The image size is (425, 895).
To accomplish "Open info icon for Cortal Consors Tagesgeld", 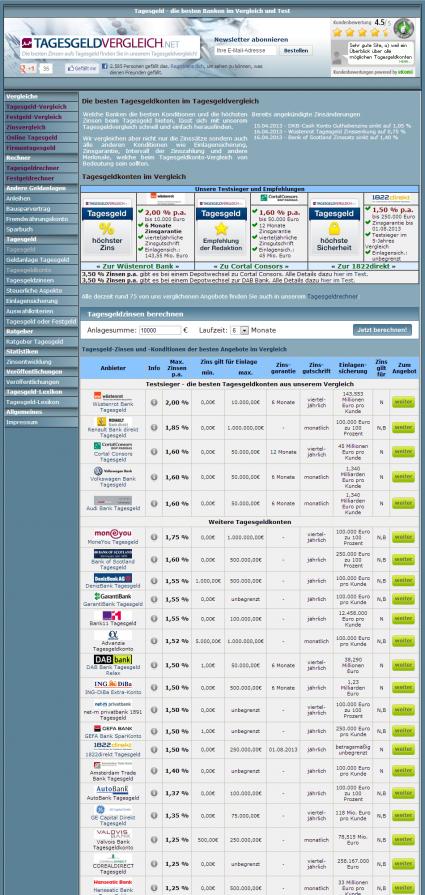I will [153, 451].
